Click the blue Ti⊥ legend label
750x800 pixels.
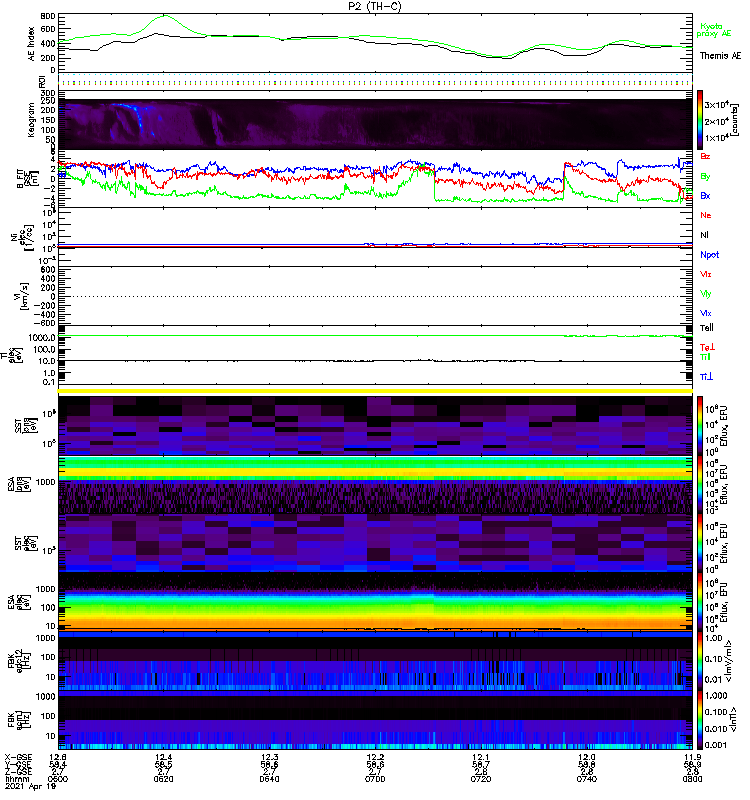pos(706,377)
